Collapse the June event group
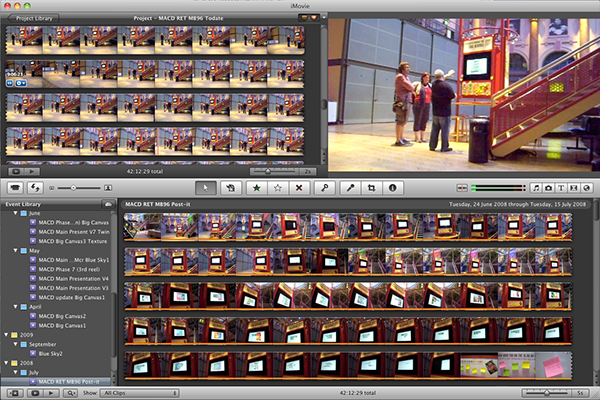The height and width of the screenshot is (400, 600). pyautogui.click(x=16, y=213)
